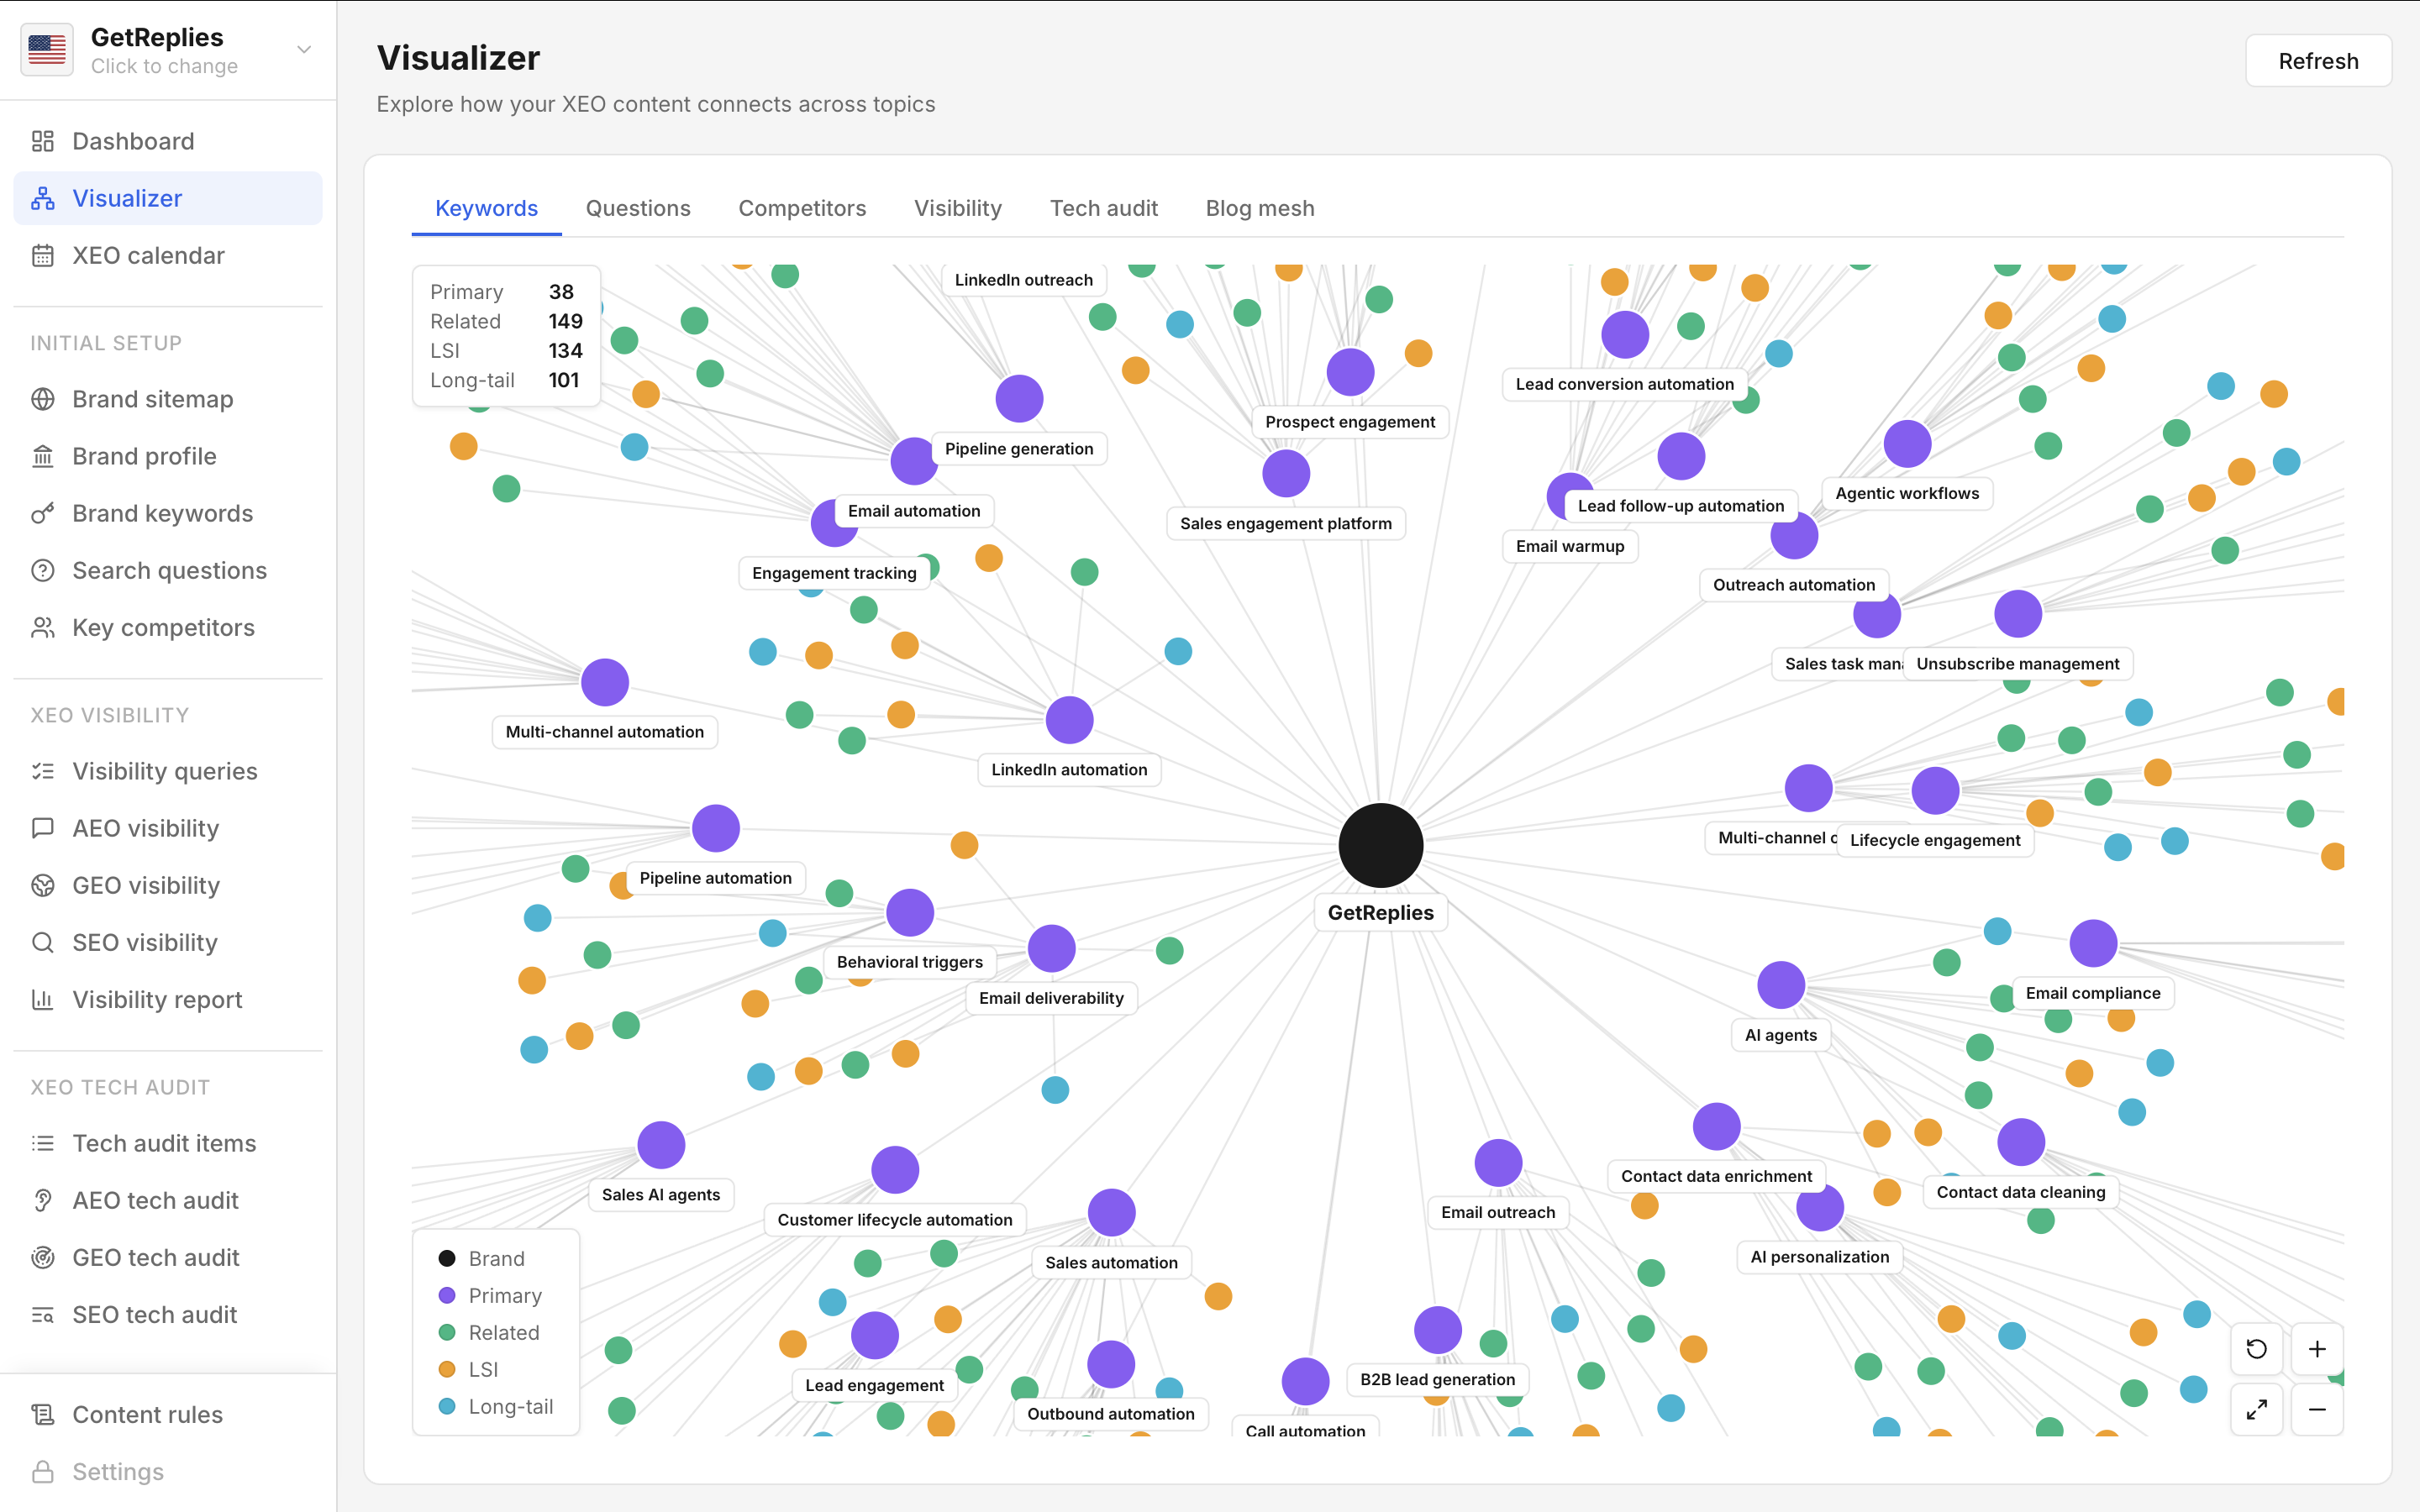Select the Visualizer sidebar icon

tap(42, 198)
